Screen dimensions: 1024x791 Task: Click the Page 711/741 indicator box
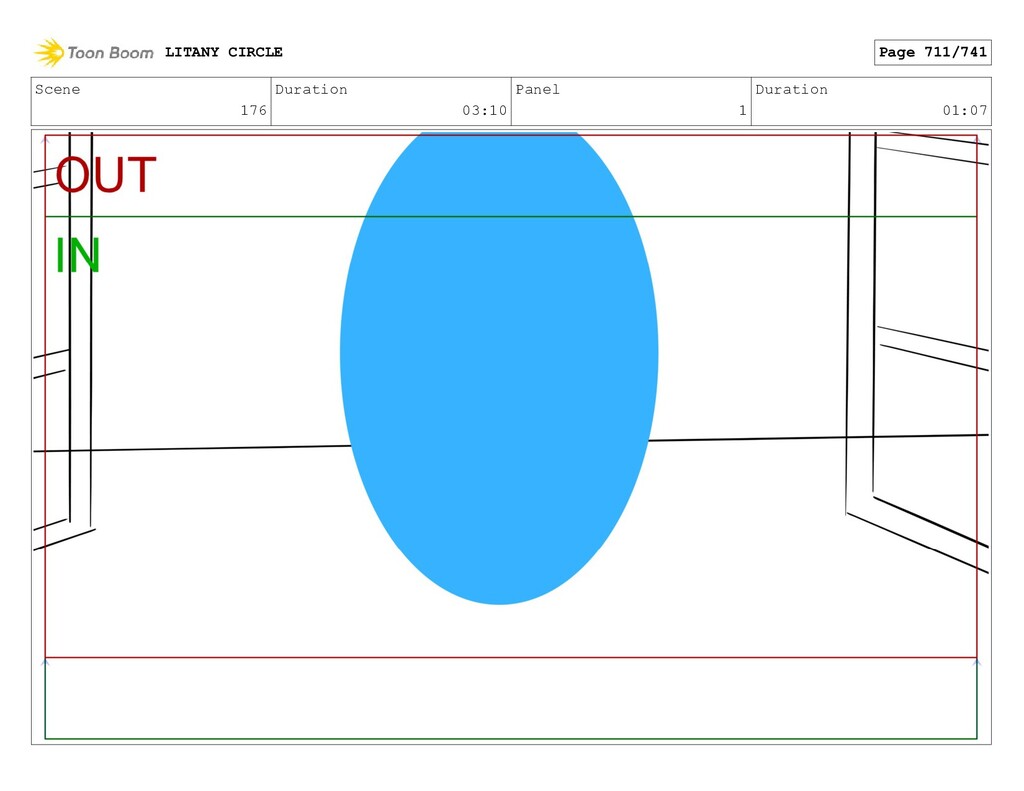point(933,52)
